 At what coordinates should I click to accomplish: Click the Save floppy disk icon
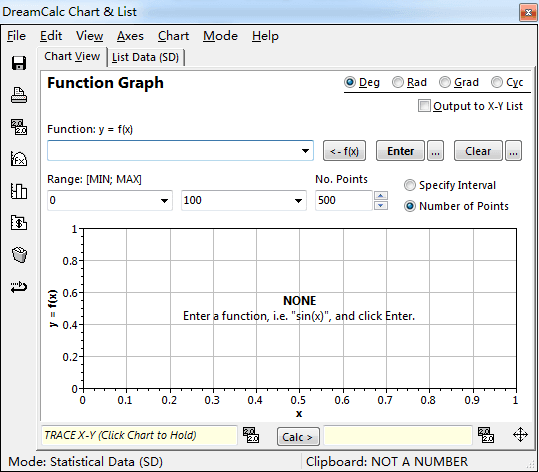pos(19,63)
